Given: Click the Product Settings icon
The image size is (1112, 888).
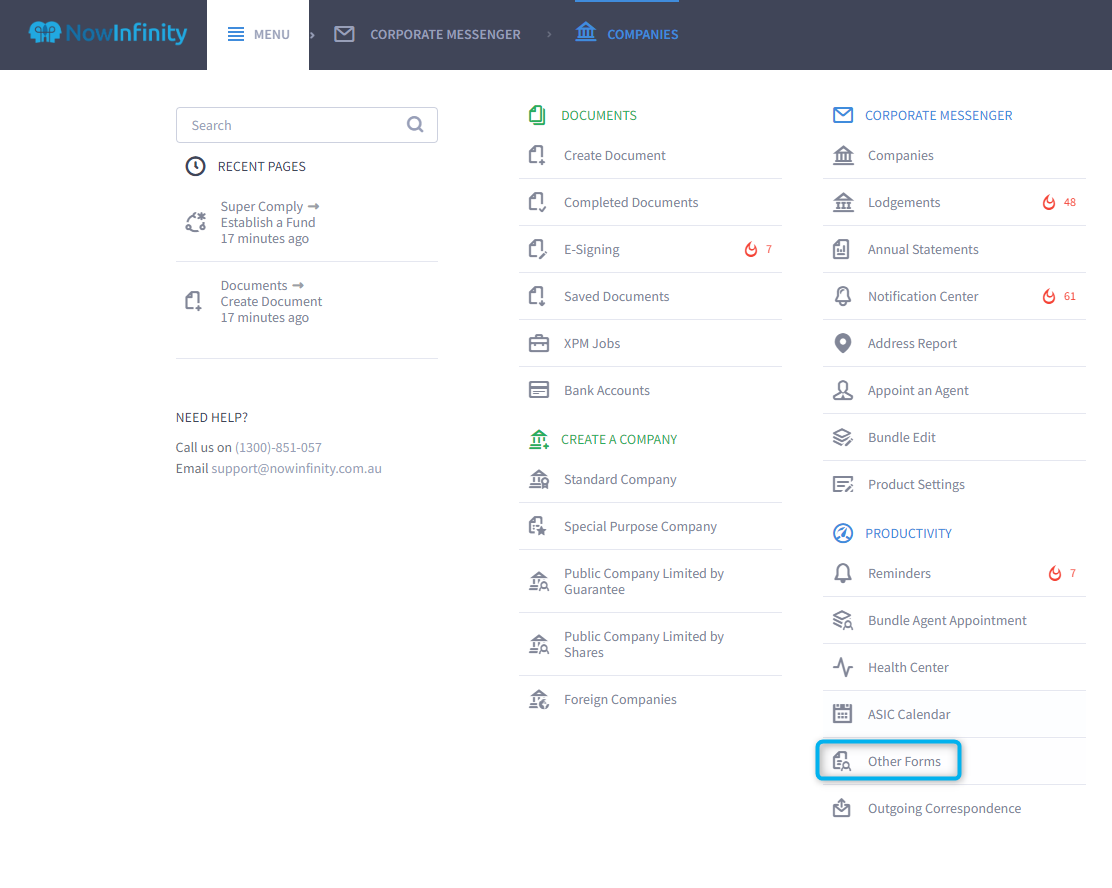Looking at the screenshot, I should click(x=843, y=484).
